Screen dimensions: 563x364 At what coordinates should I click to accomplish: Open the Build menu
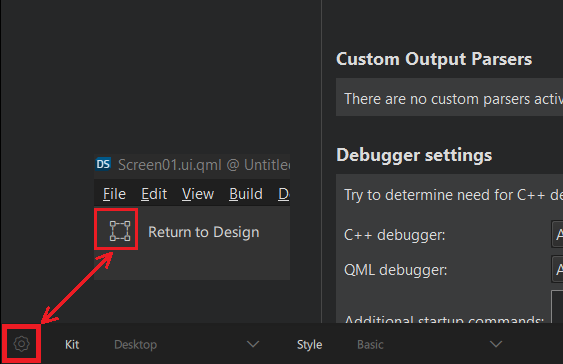pyautogui.click(x=246, y=194)
